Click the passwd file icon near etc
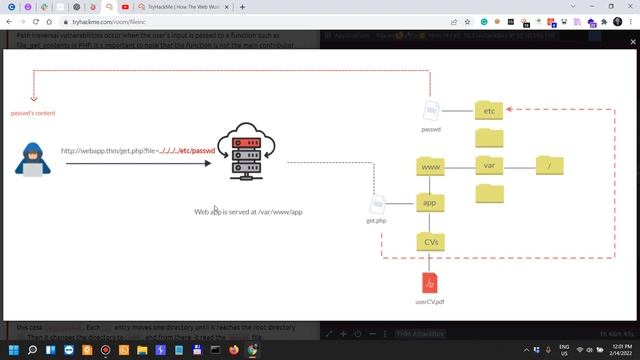640x360 pixels. point(431,111)
